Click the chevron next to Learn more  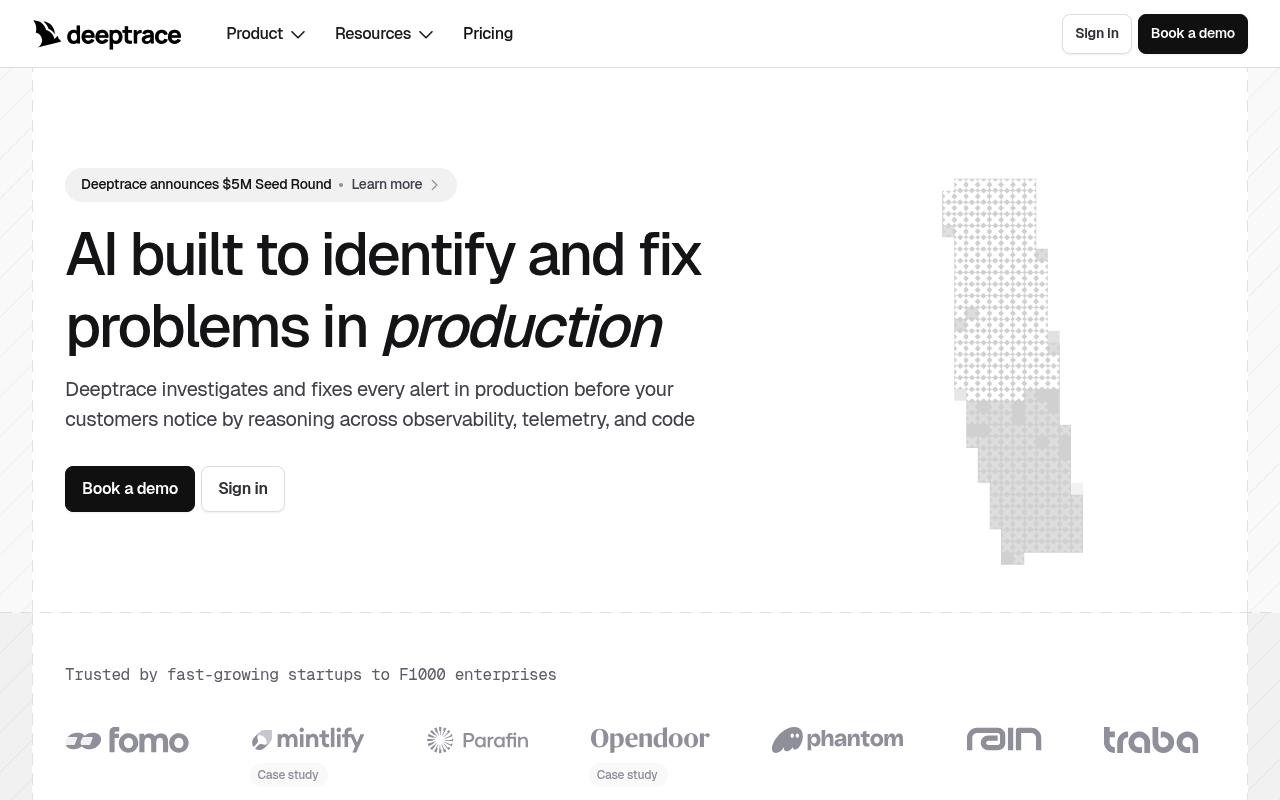pos(434,185)
